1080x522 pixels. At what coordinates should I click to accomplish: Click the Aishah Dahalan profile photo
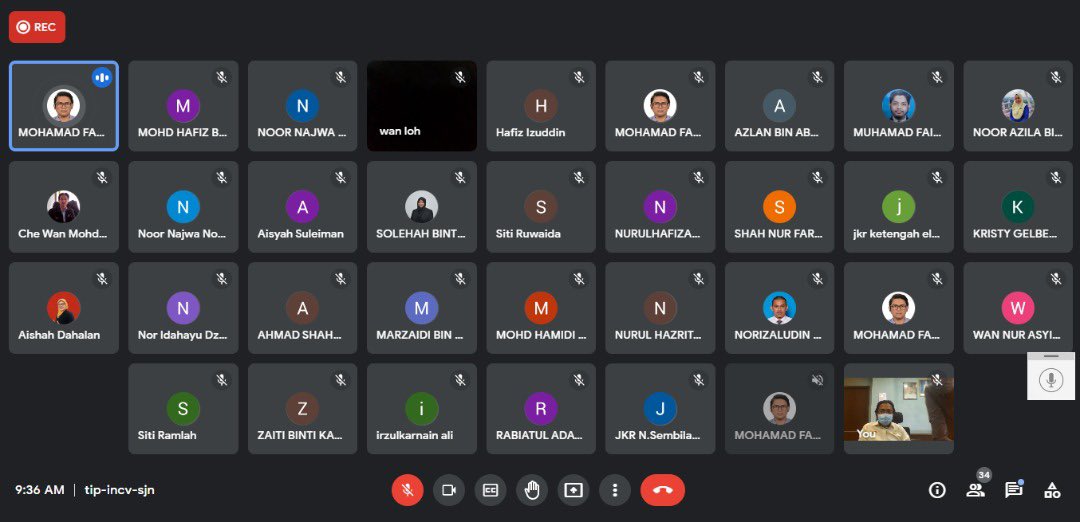pos(63,308)
